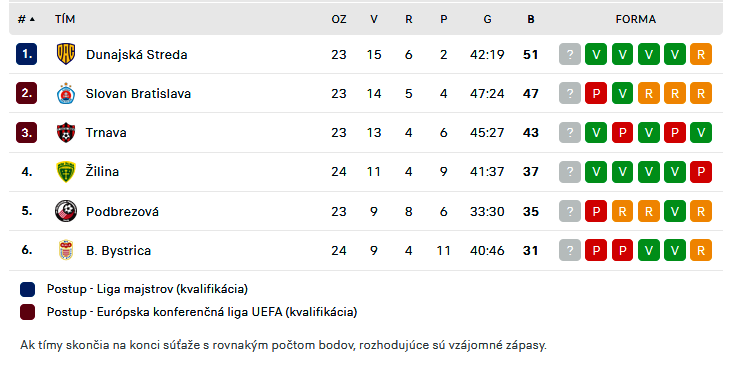
Task: Click the B. Bystrica team crest
Action: 66,250
